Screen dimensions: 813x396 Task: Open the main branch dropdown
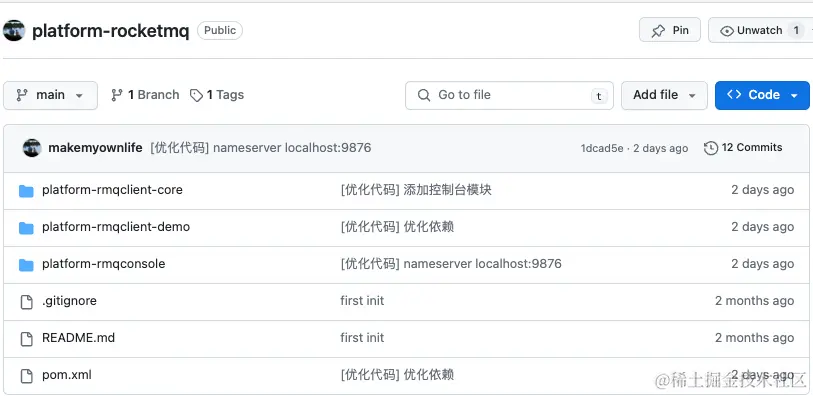(50, 95)
